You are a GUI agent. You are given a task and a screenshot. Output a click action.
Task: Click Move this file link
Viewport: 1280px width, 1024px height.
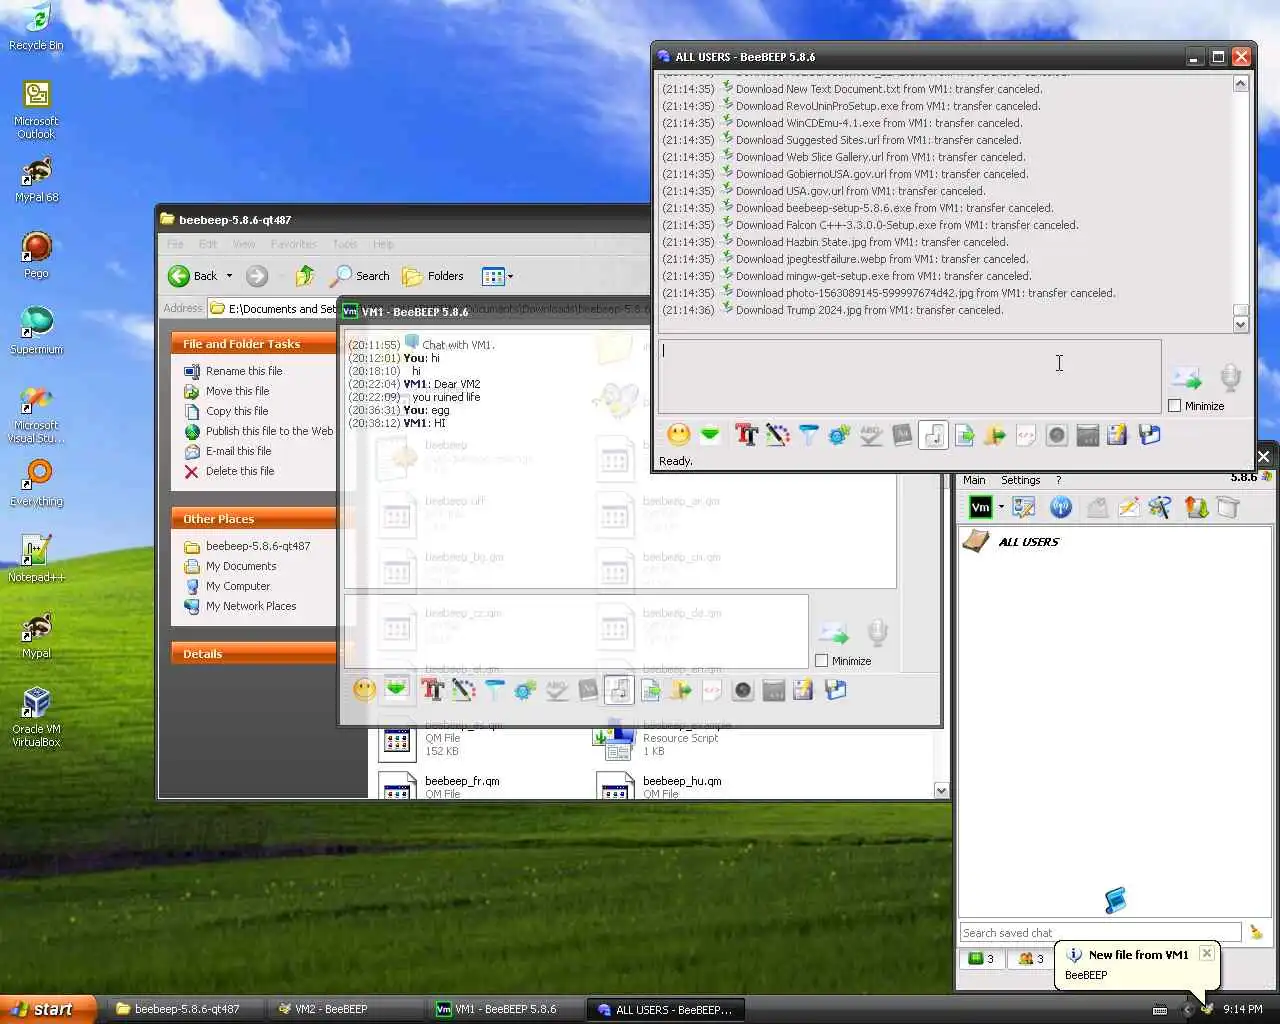(237, 391)
